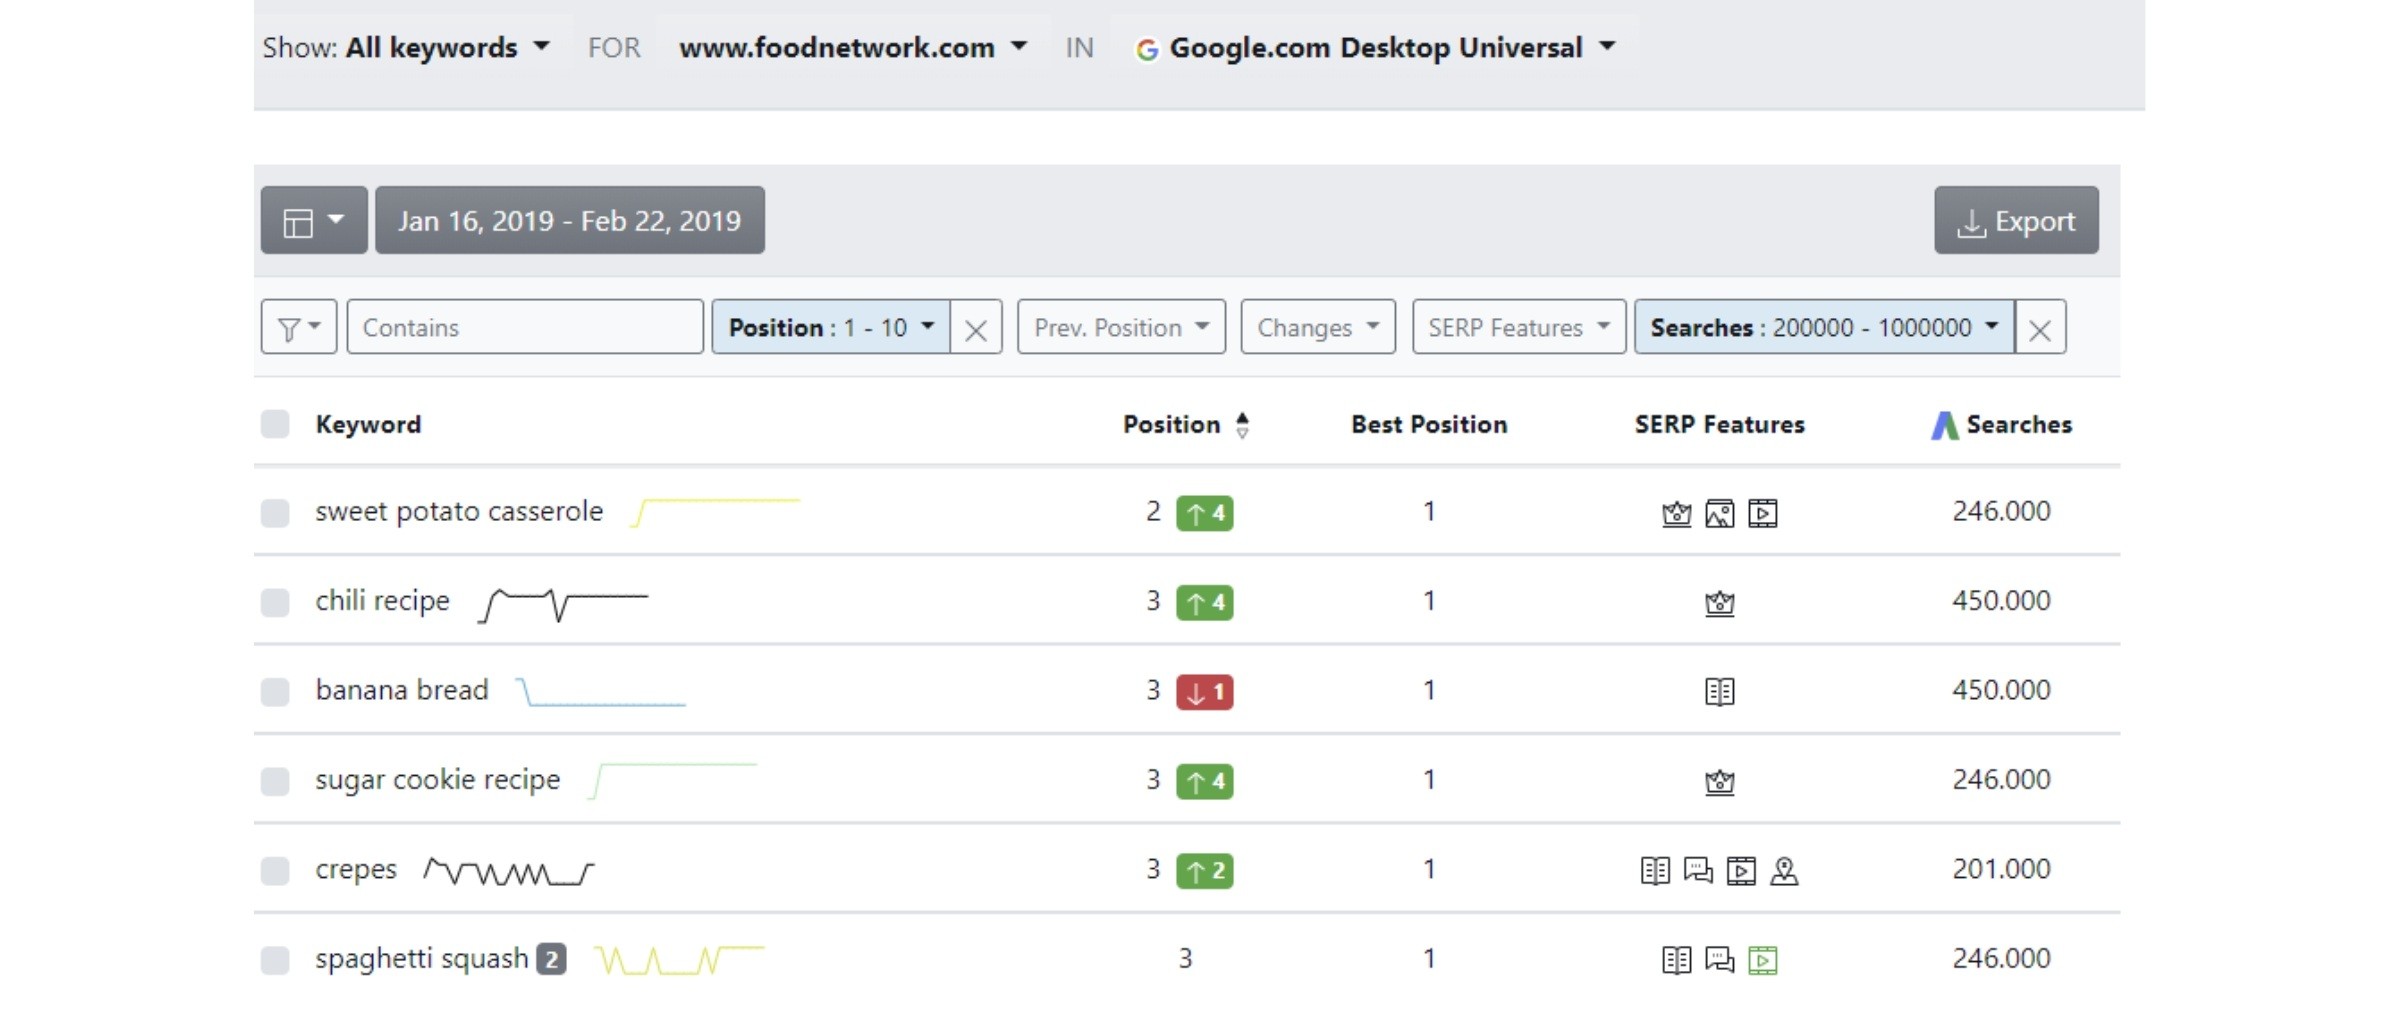Sort by the Keyword column header

(x=368, y=424)
